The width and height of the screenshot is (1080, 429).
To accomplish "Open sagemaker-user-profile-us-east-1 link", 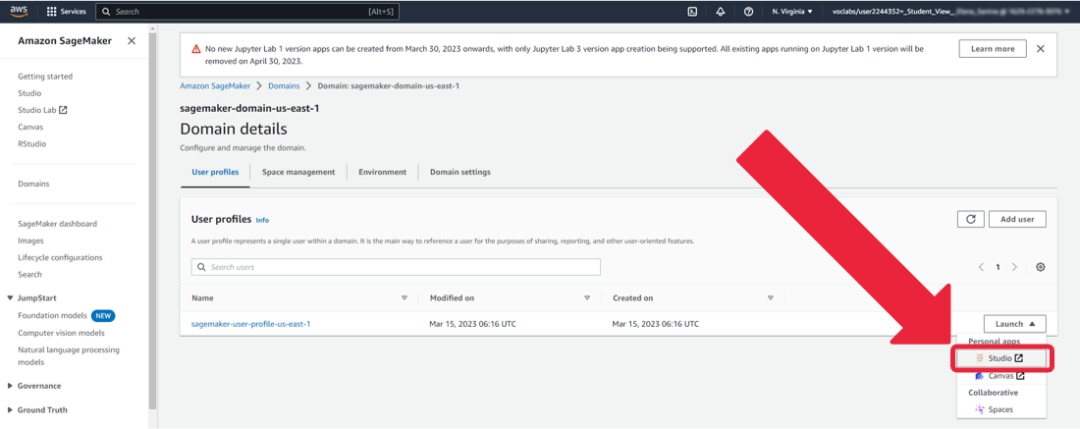I will click(x=251, y=324).
